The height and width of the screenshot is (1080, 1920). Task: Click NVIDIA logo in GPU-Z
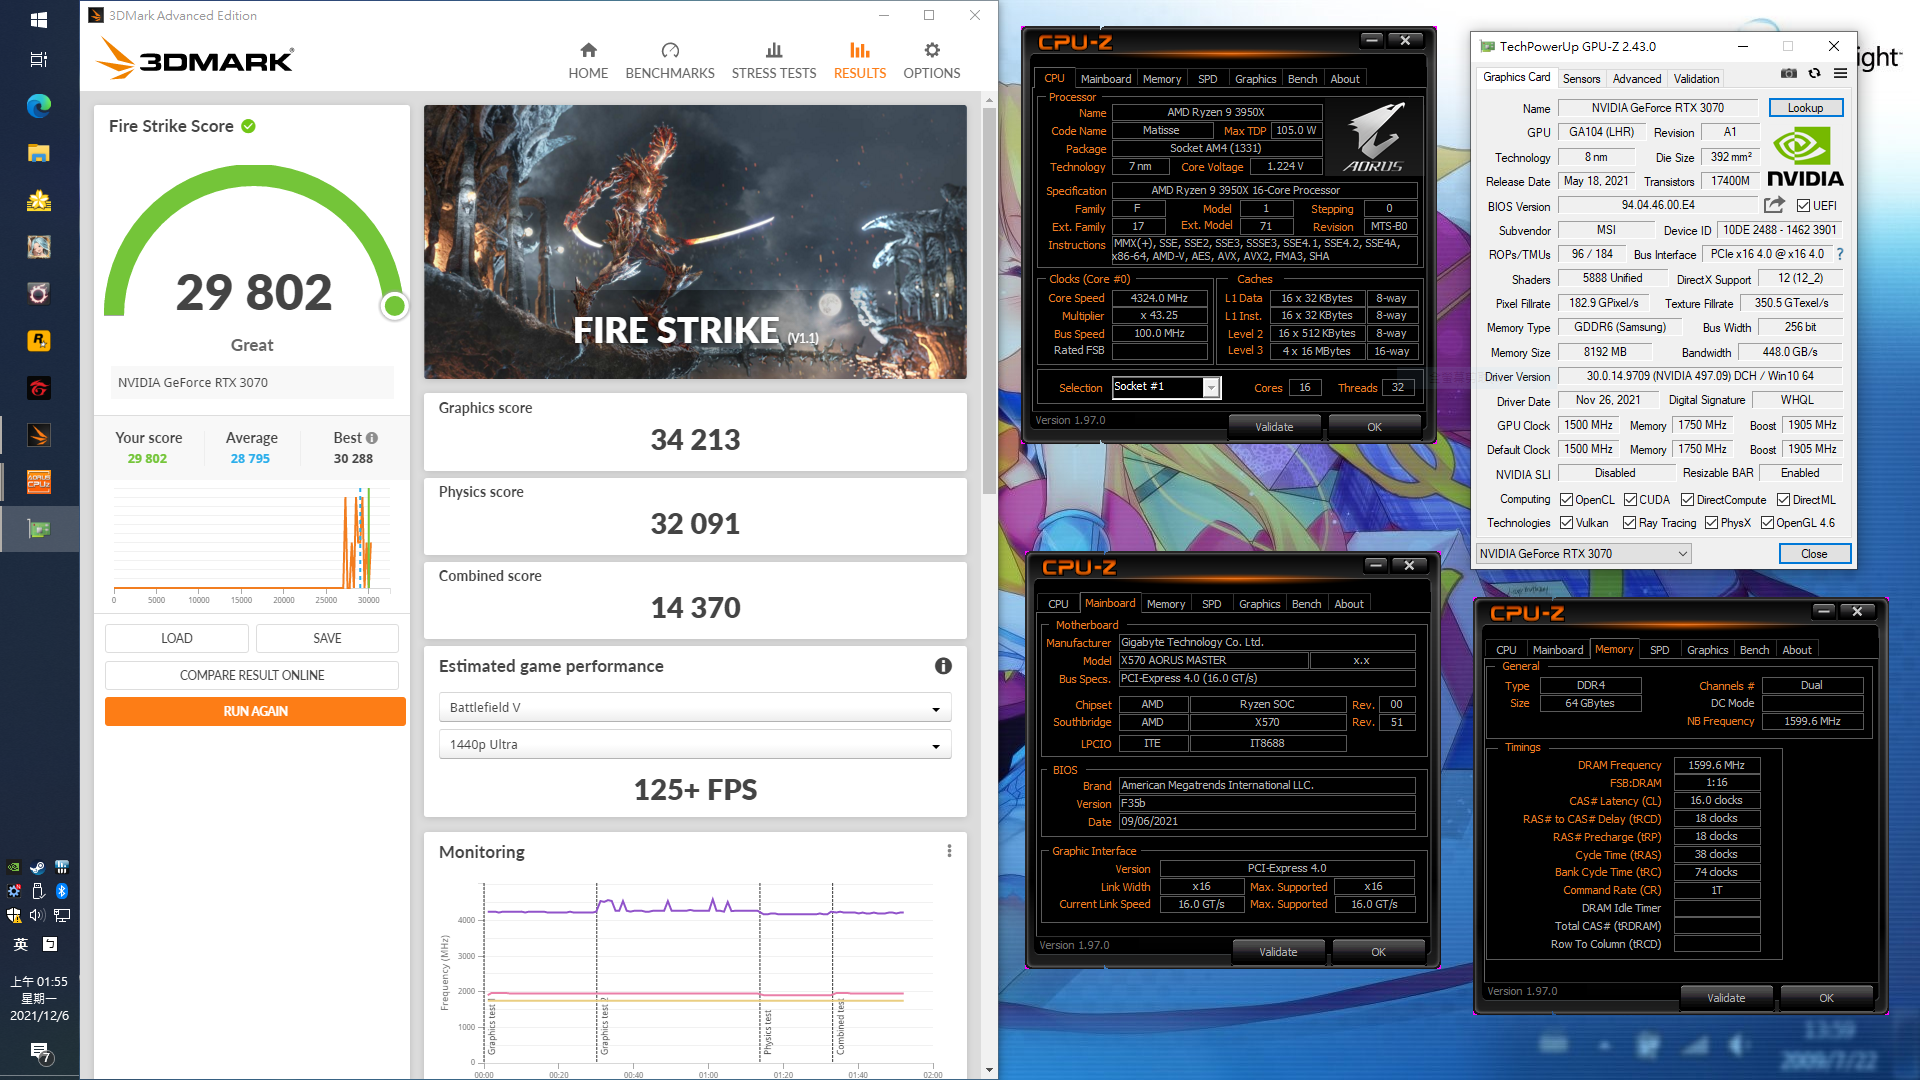click(1805, 158)
